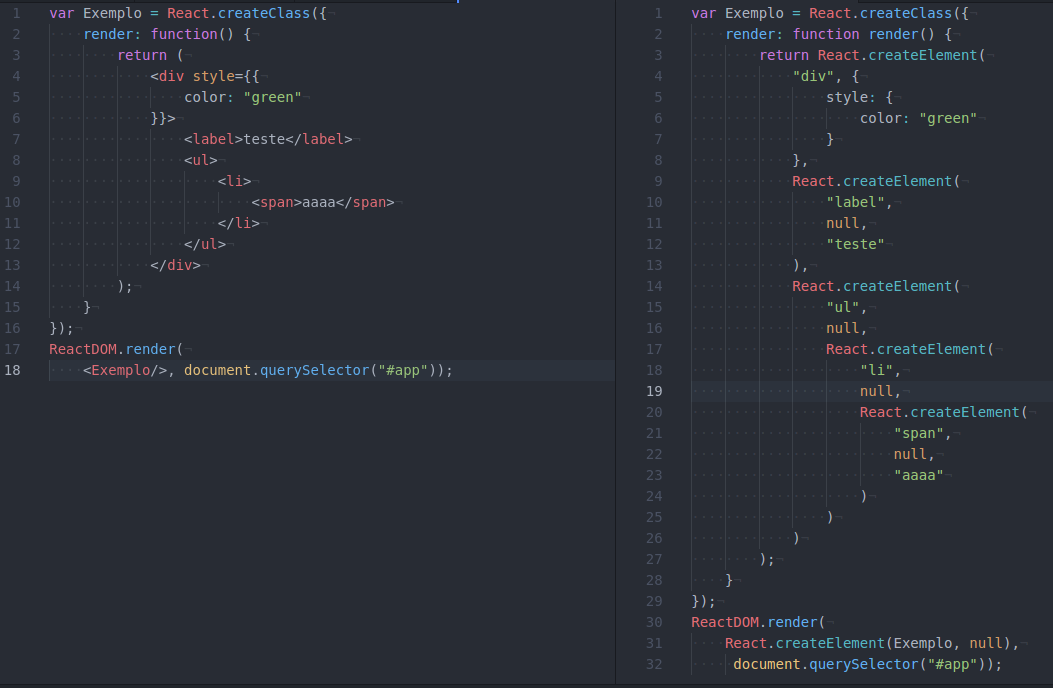Viewport: 1053px width, 688px height.
Task: Click "<div style={{" in the left editor
Action: (x=205, y=76)
